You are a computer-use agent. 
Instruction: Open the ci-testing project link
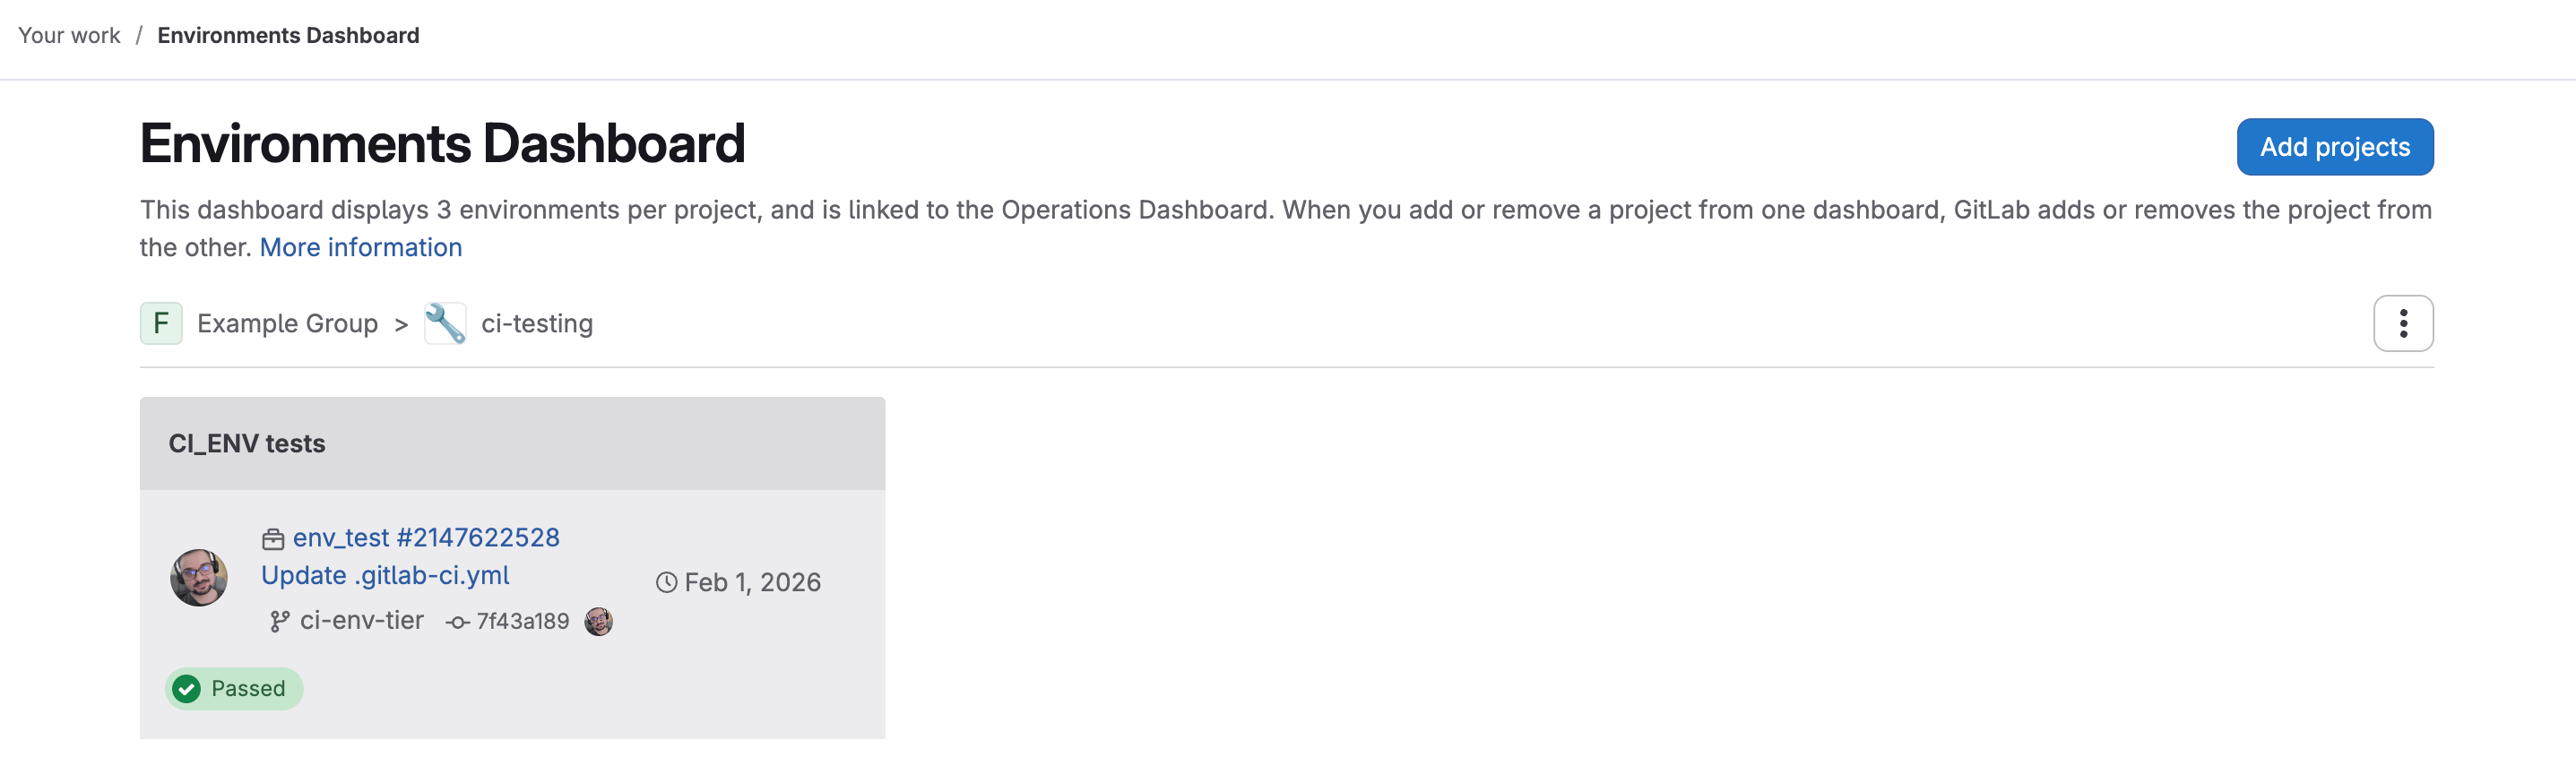tap(537, 323)
